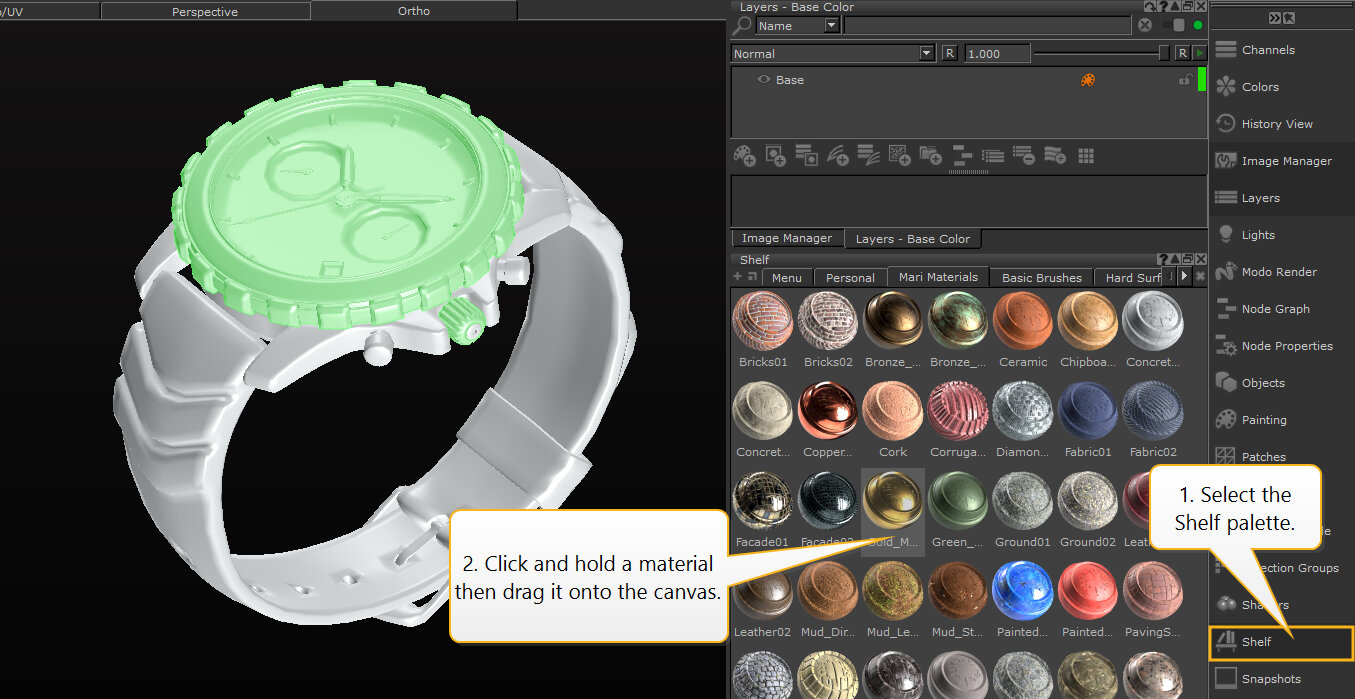1355x699 pixels.
Task: Open the Modo Render palette
Action: [x=1278, y=272]
